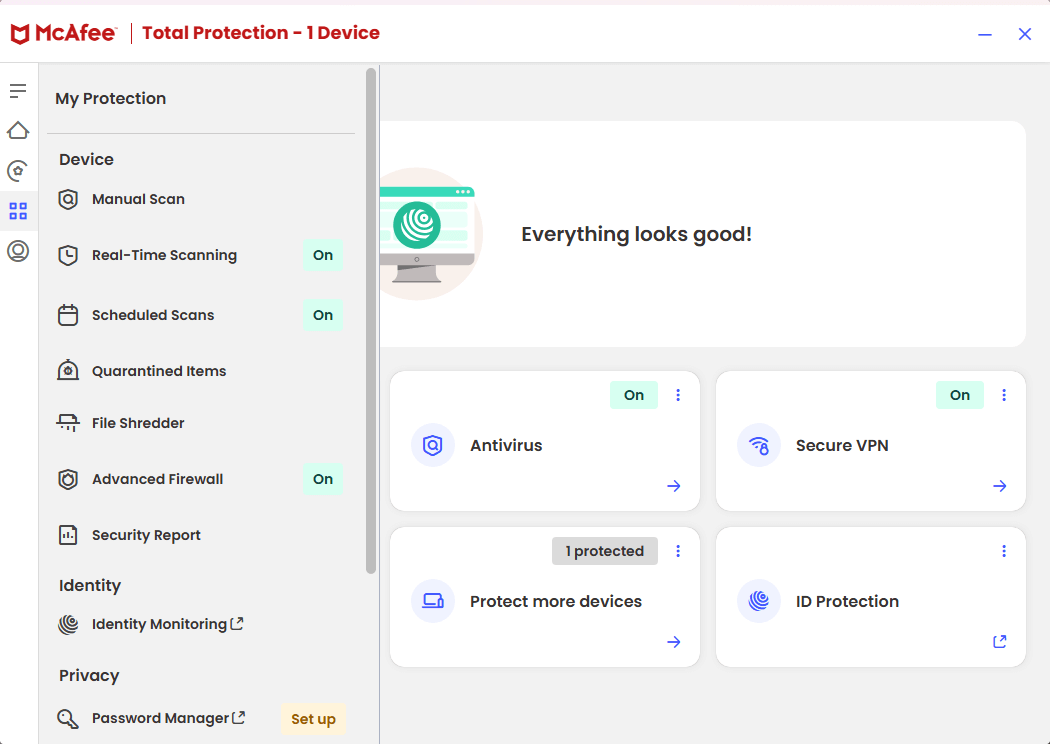Viewport: 1050px width, 744px height.
Task: Click the On badge on Antivirus card
Action: point(633,395)
